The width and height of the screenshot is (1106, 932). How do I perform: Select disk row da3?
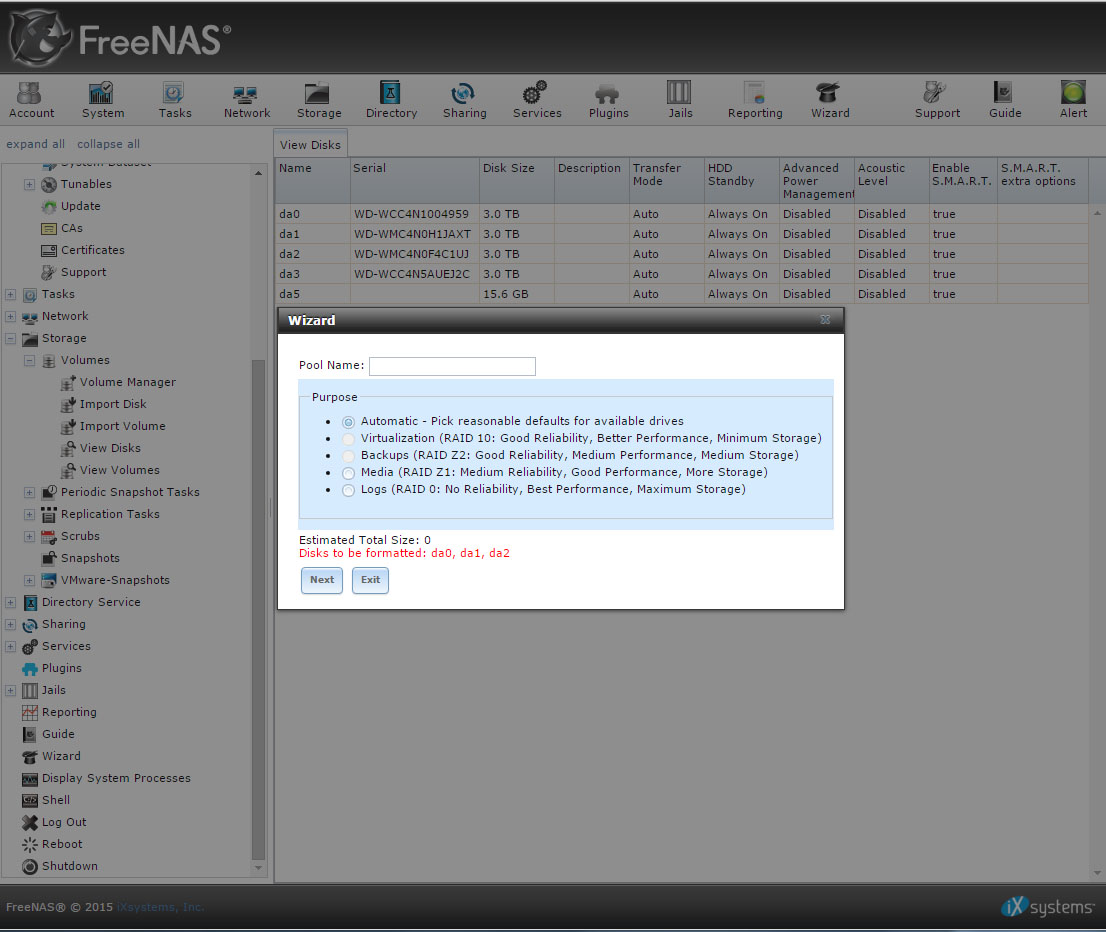(681, 274)
